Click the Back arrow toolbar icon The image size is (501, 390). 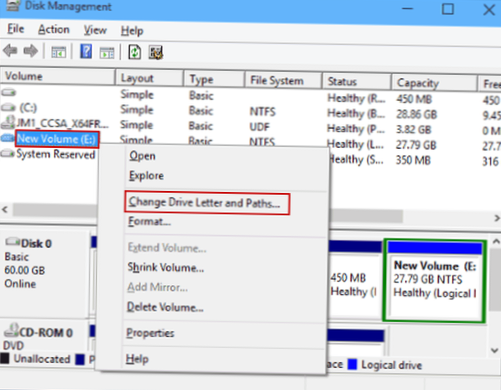pyautogui.click(x=10, y=51)
